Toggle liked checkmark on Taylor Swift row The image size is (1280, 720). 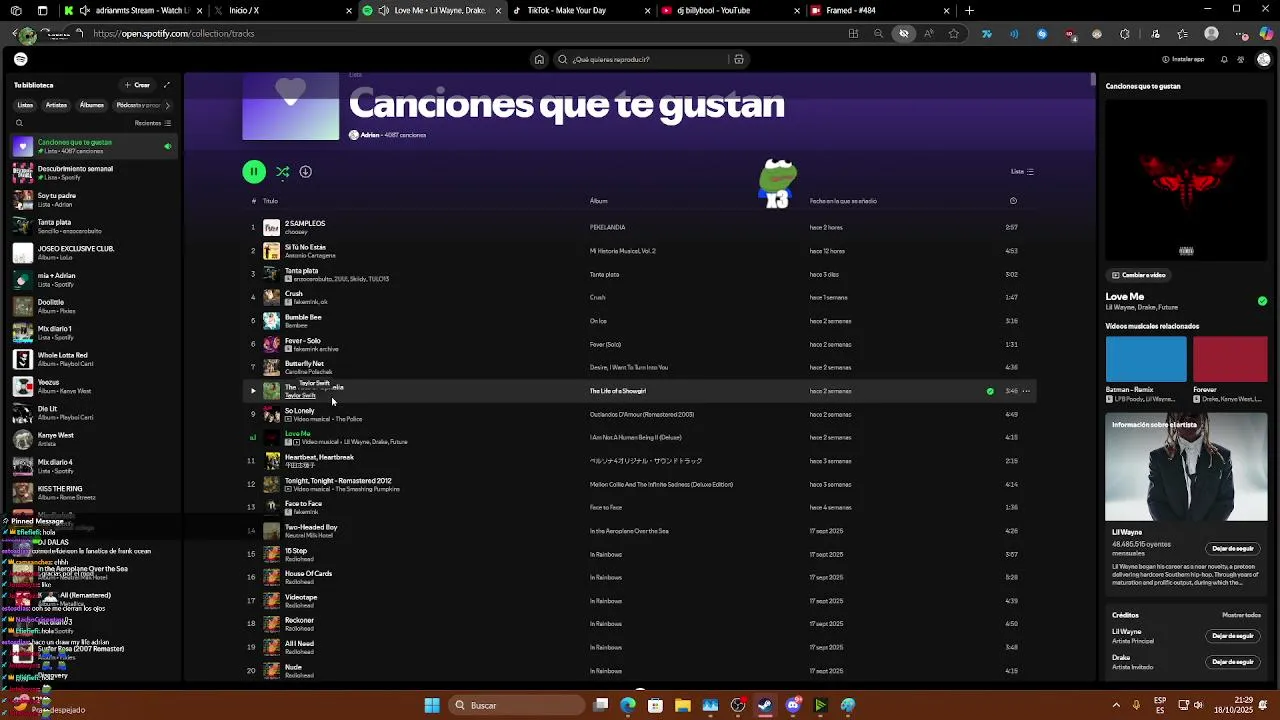[990, 391]
